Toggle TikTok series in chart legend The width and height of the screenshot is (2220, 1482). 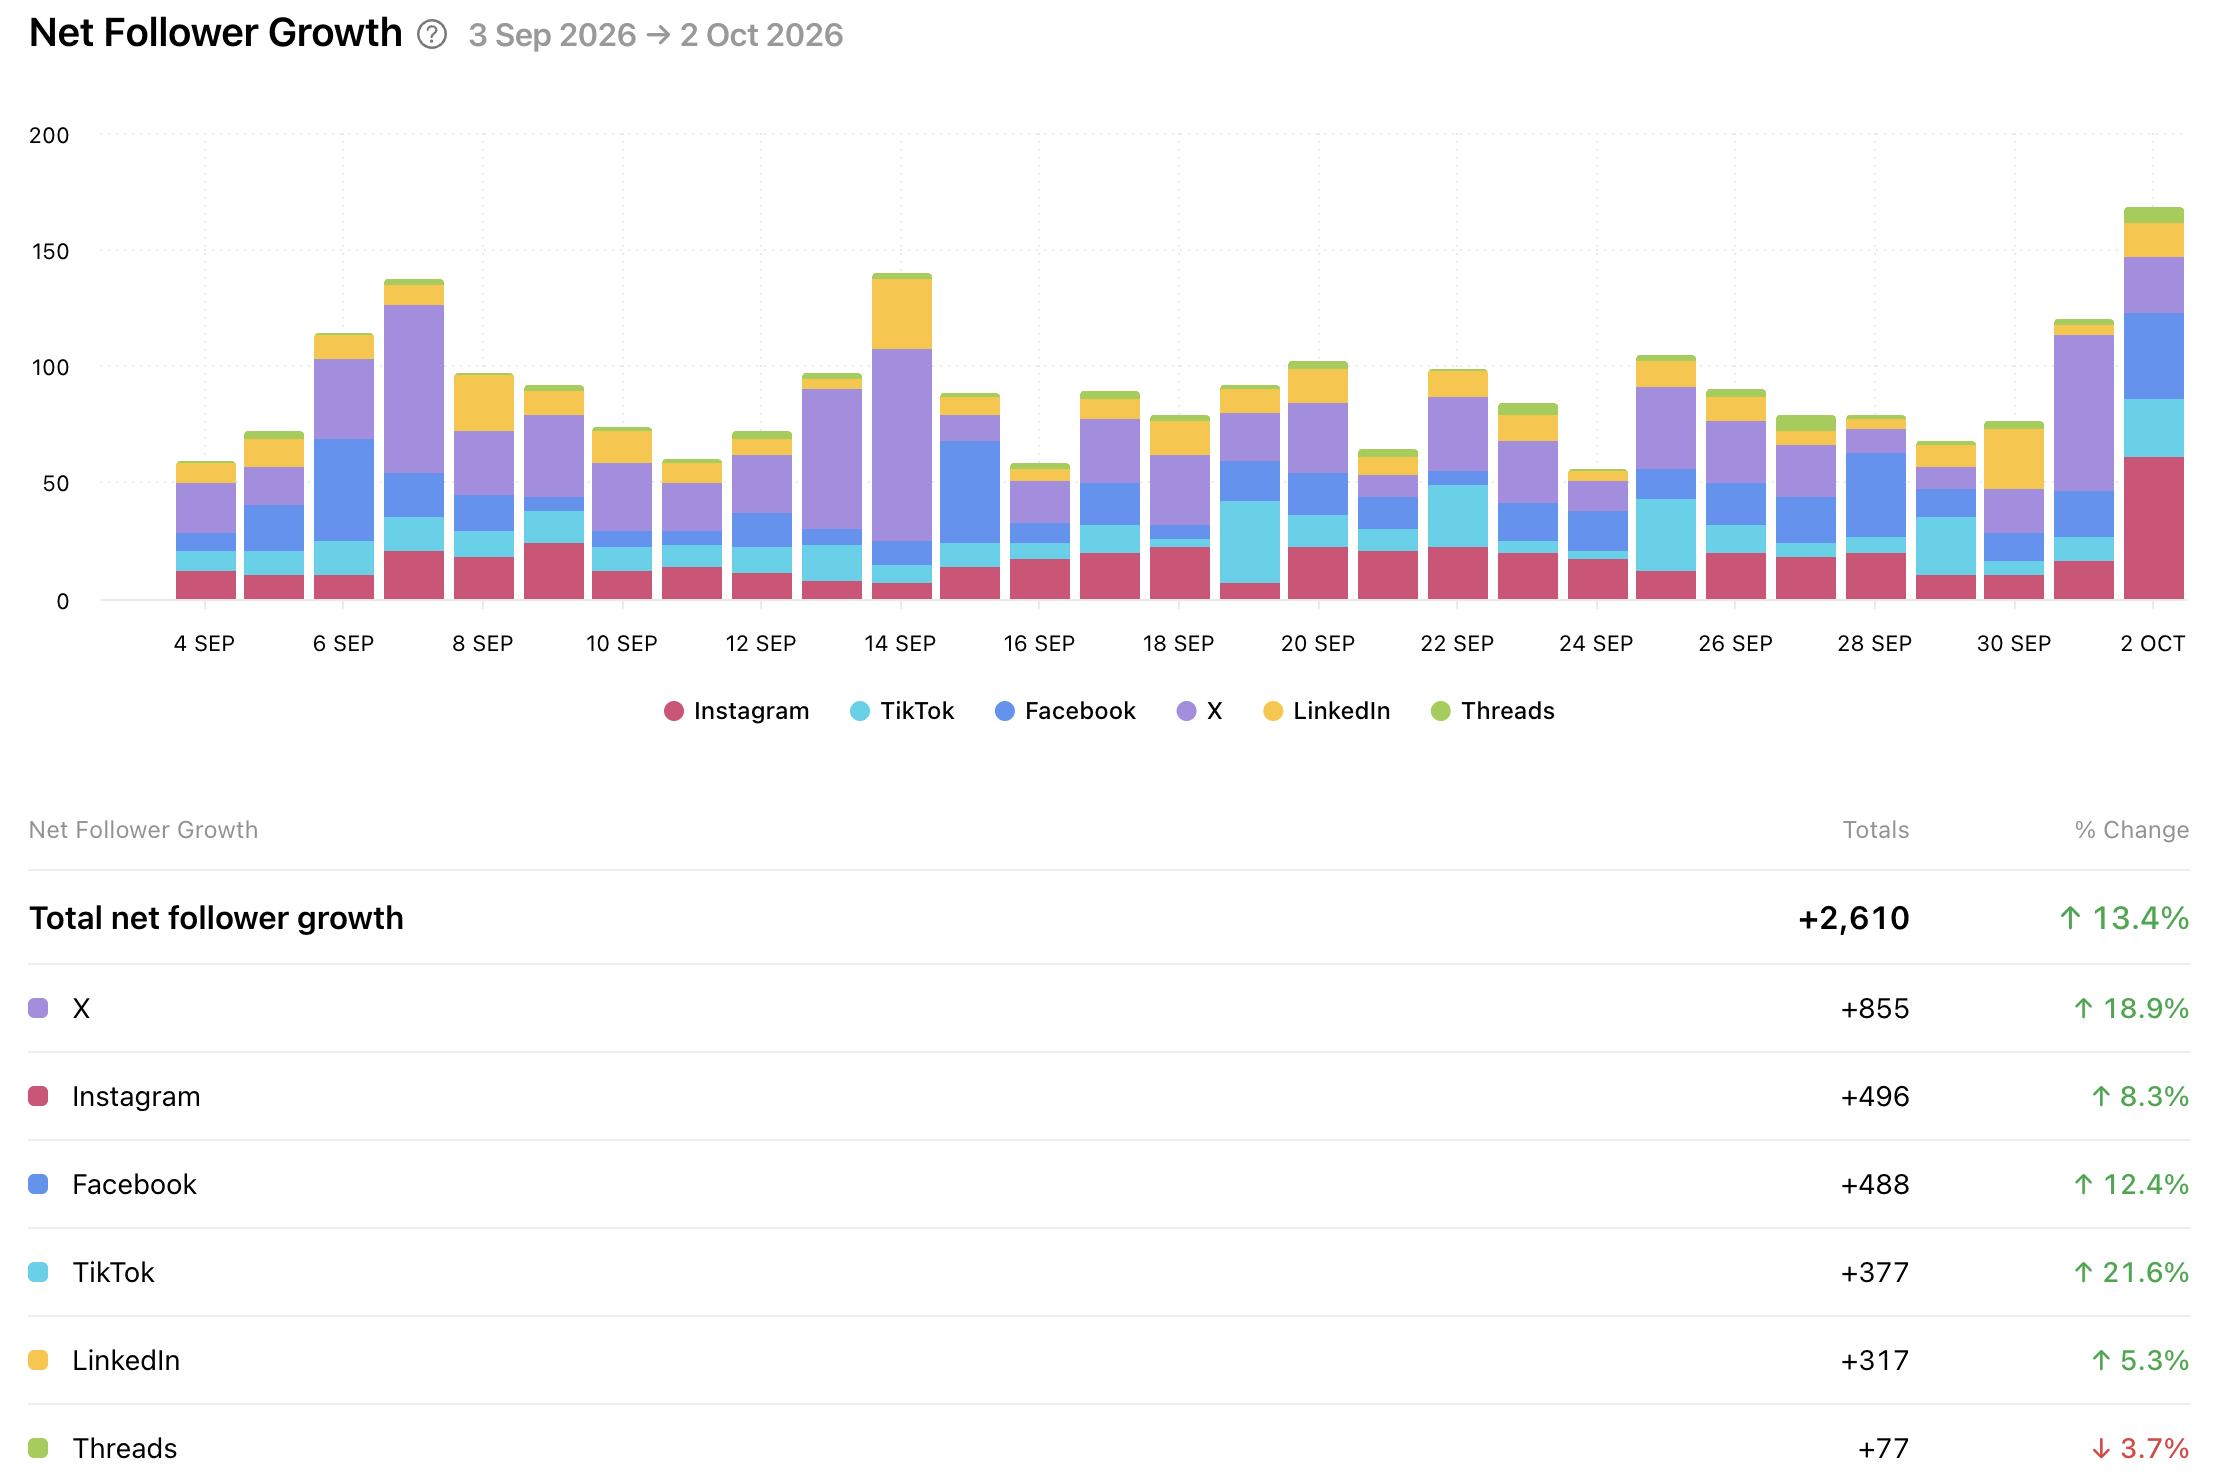tap(902, 711)
